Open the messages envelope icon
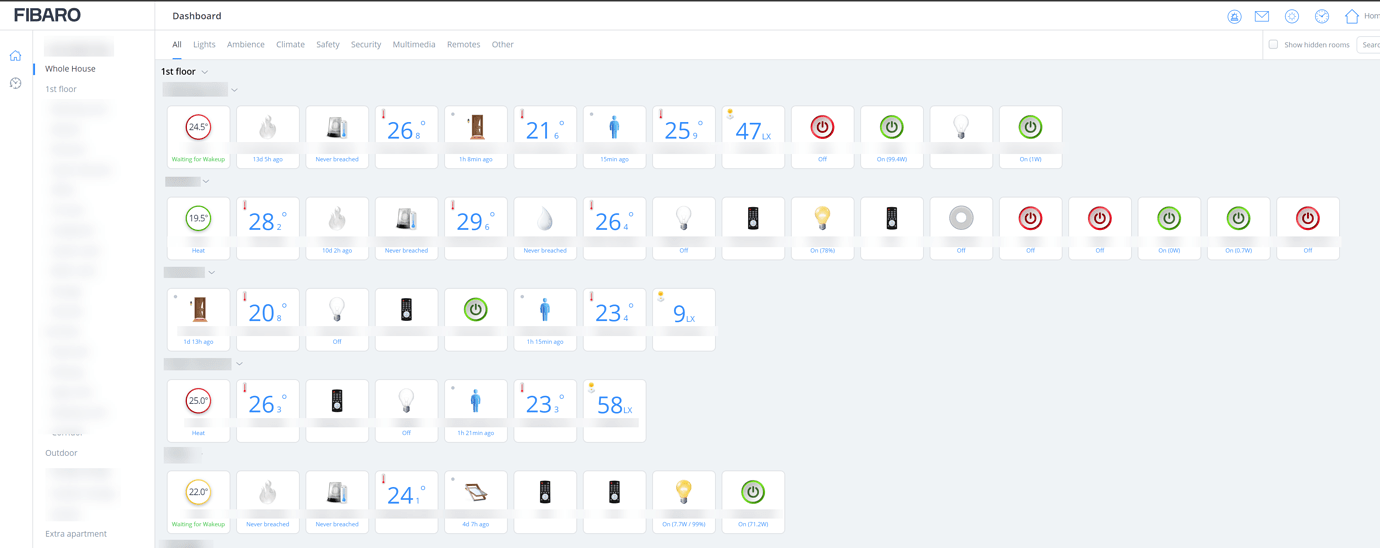The height and width of the screenshot is (548, 1380). coord(1262,17)
